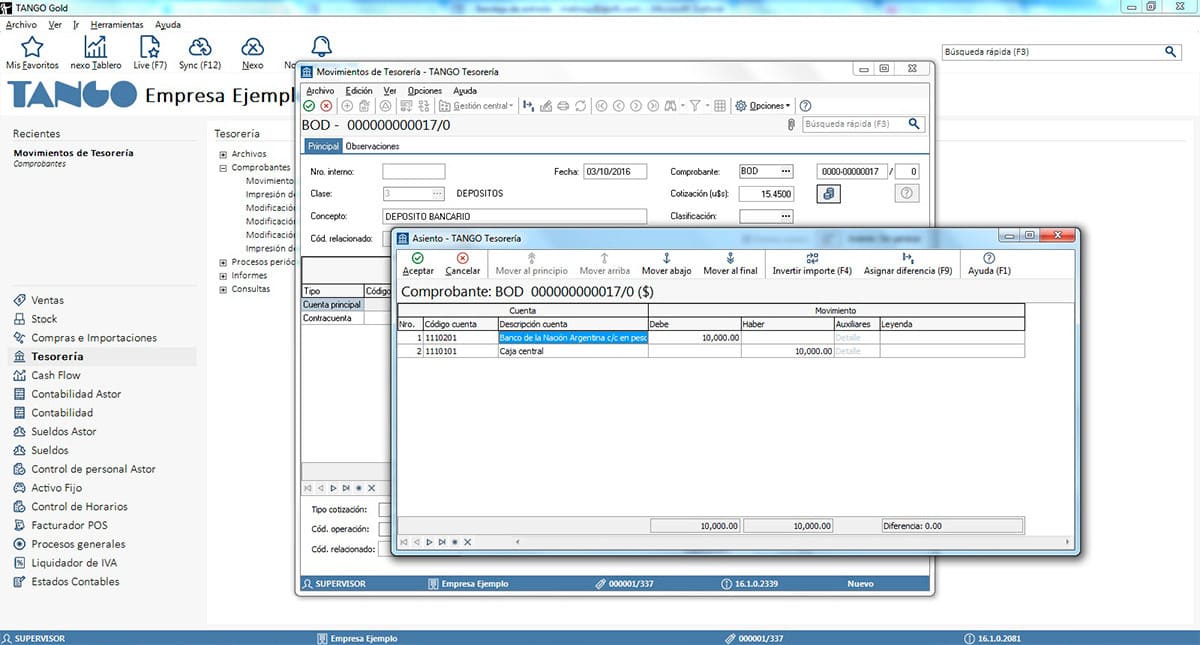Click Mover al final in Asiento toolbar
The height and width of the screenshot is (645, 1200).
tap(730, 264)
